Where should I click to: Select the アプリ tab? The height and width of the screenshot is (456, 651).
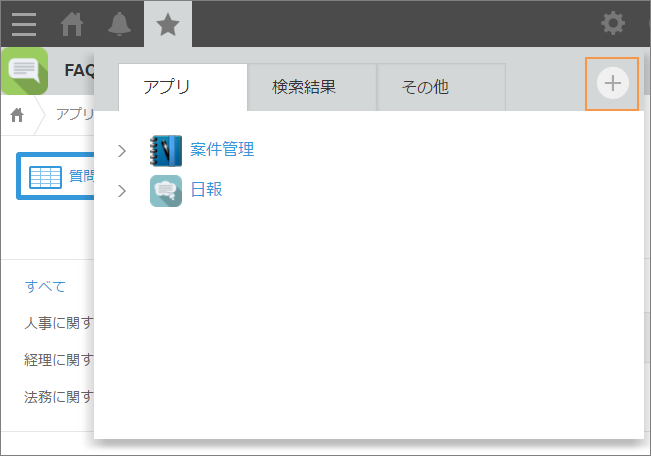[x=183, y=87]
